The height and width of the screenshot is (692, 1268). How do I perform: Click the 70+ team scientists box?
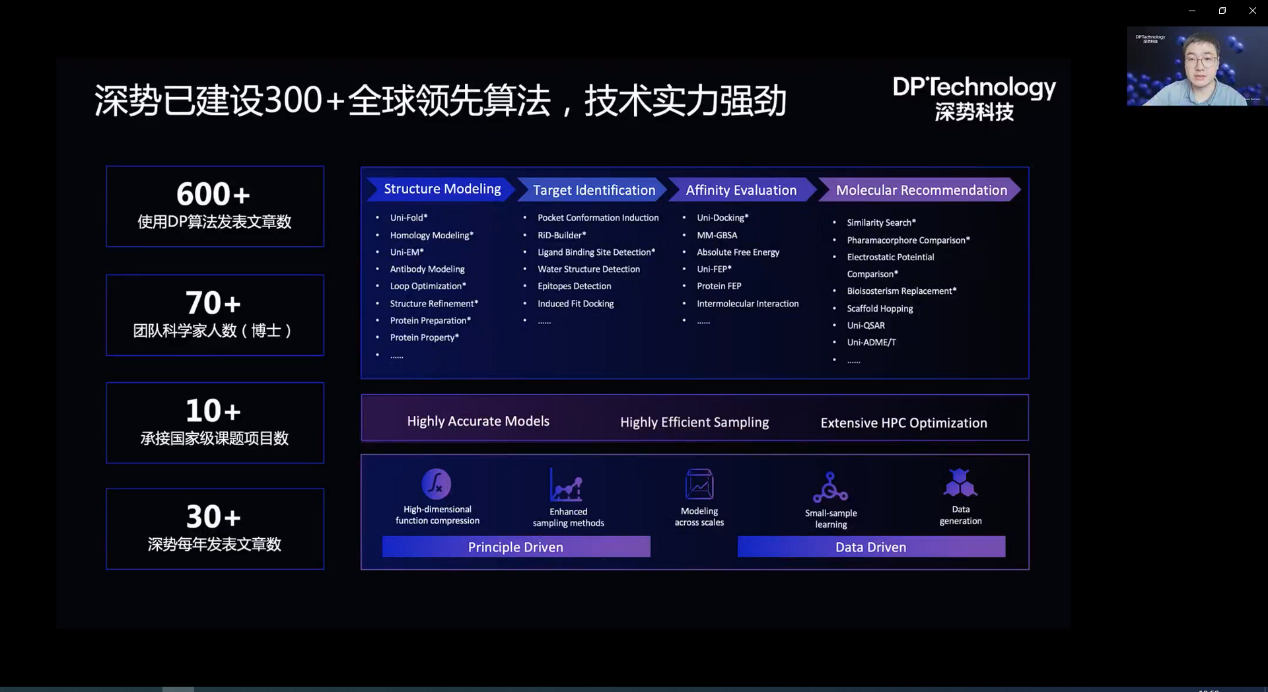[x=215, y=315]
